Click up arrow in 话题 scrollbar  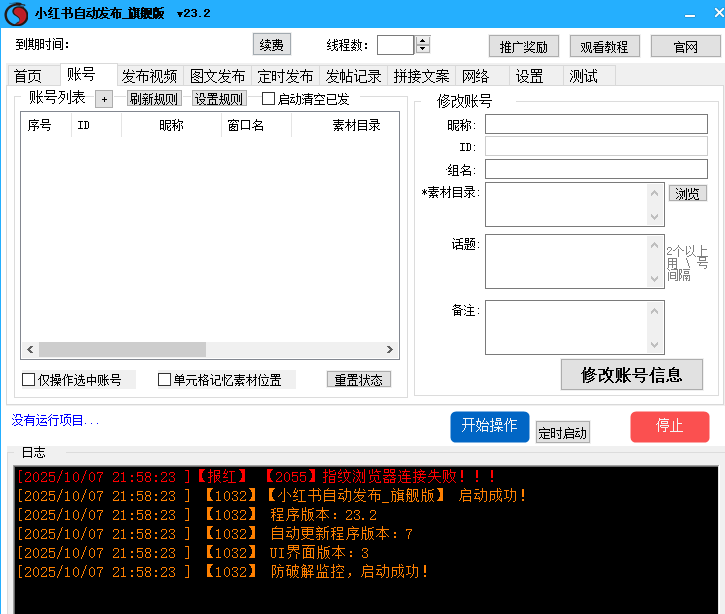(654, 245)
